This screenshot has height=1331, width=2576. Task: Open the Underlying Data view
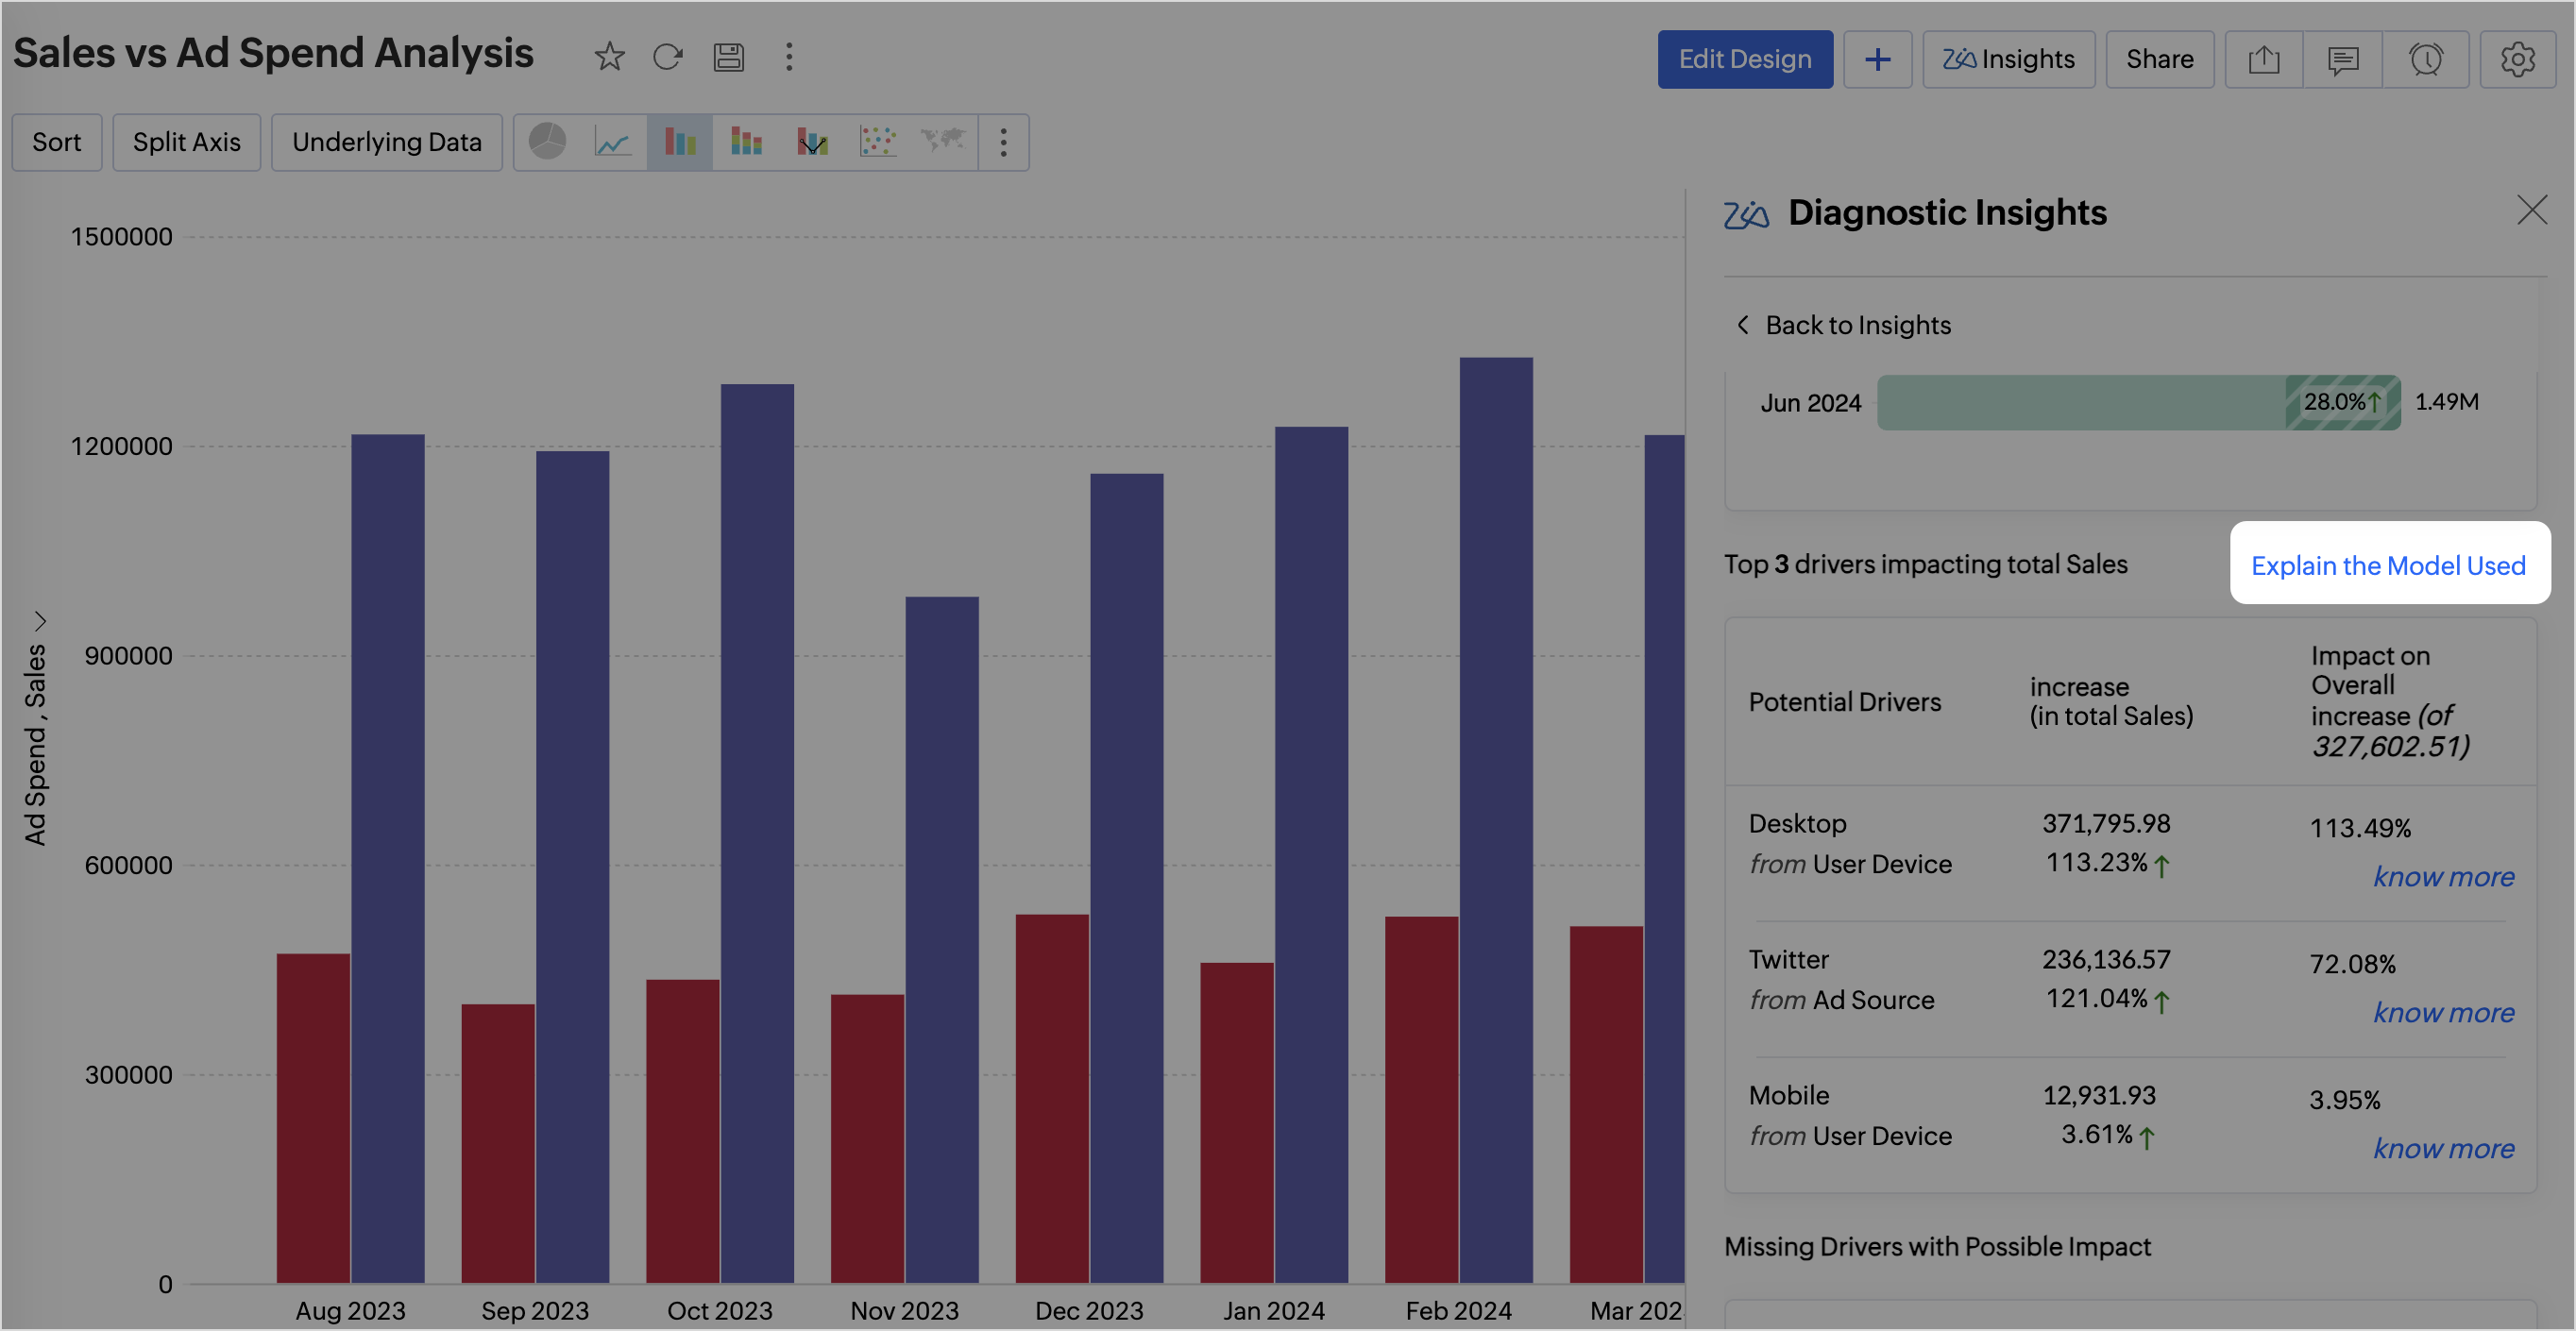click(386, 142)
